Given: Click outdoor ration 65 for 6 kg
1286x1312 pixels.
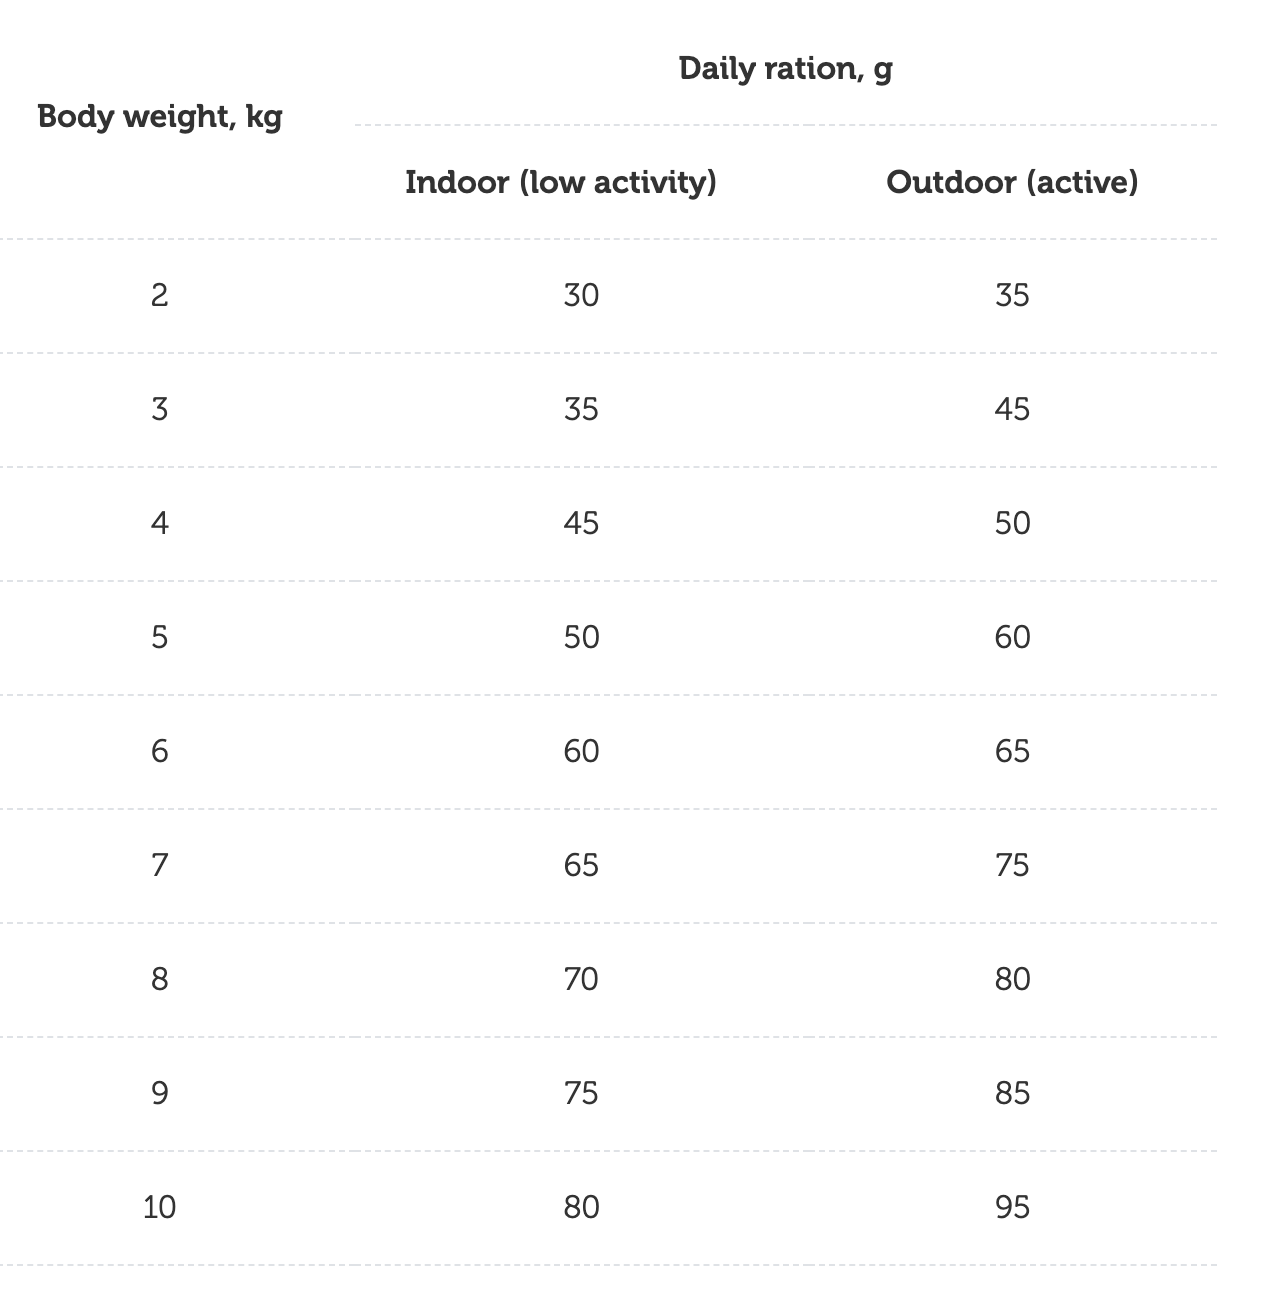Looking at the screenshot, I should coord(1012,751).
